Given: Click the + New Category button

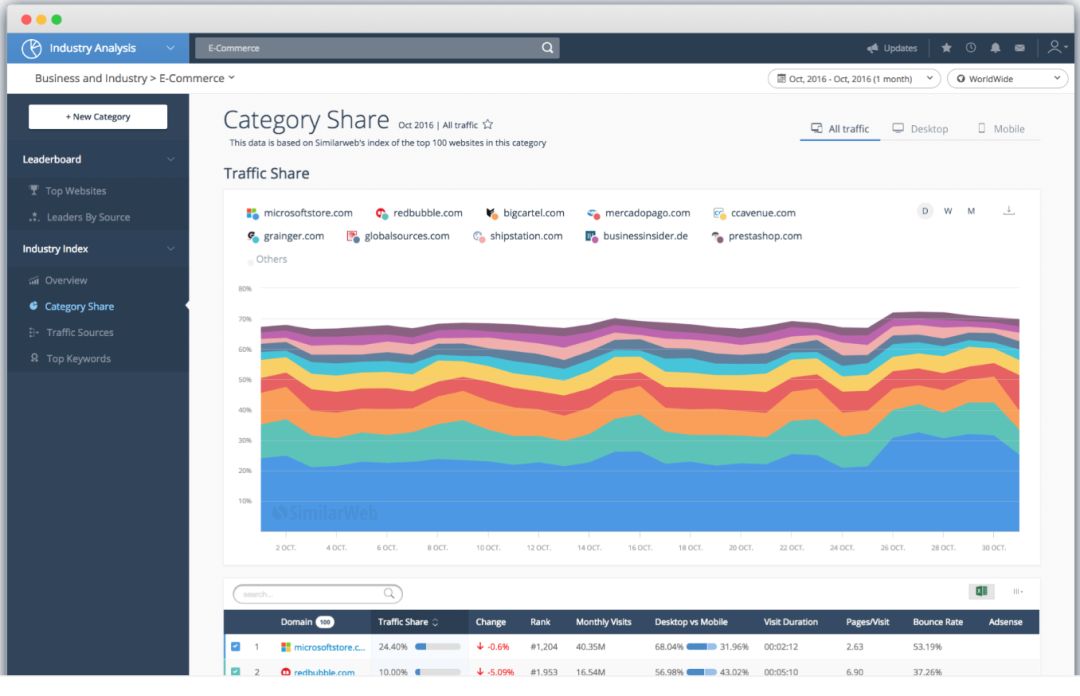Looking at the screenshot, I should [x=98, y=117].
